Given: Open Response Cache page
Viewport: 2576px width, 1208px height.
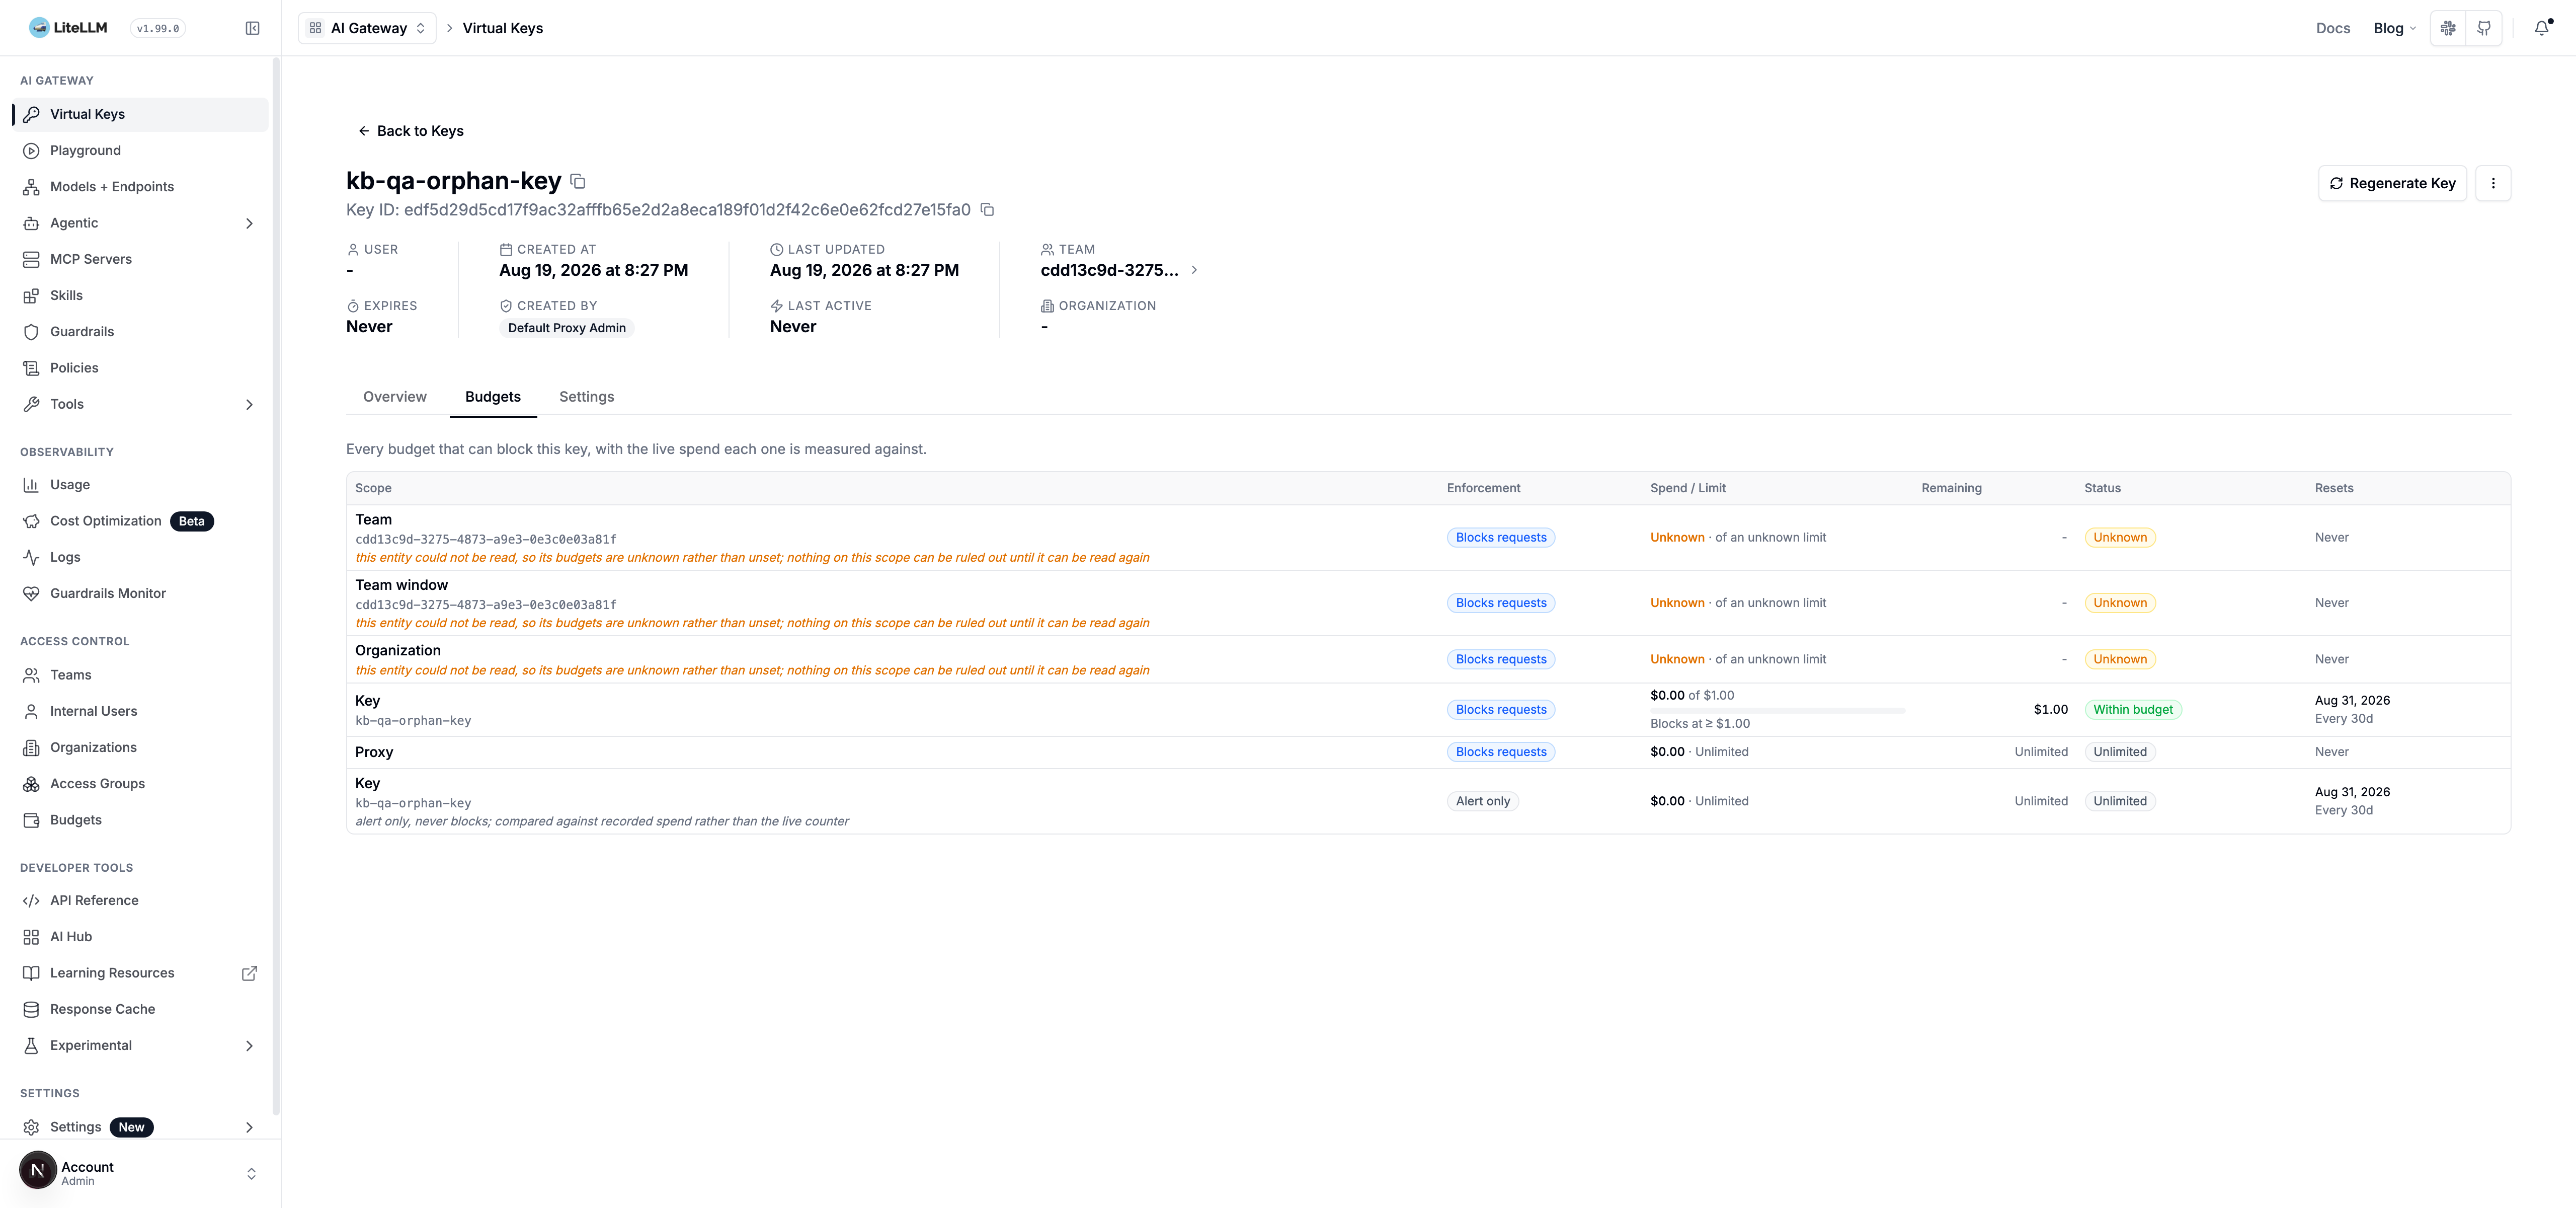Looking at the screenshot, I should (140, 1009).
